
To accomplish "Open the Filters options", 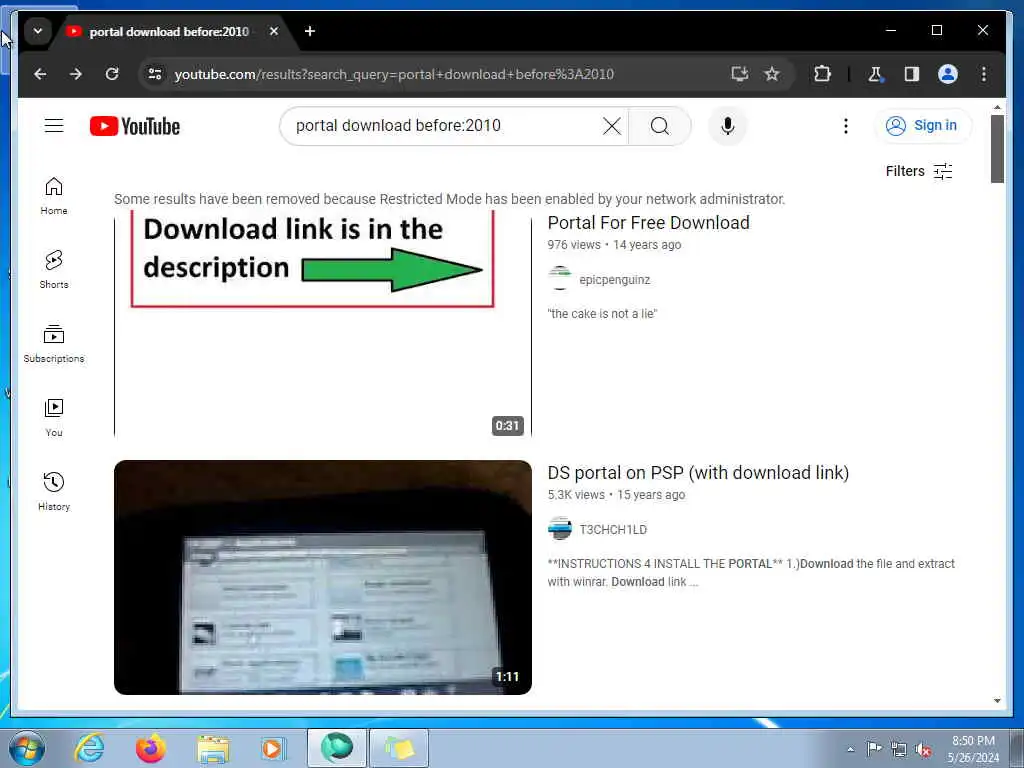I will (x=919, y=171).
